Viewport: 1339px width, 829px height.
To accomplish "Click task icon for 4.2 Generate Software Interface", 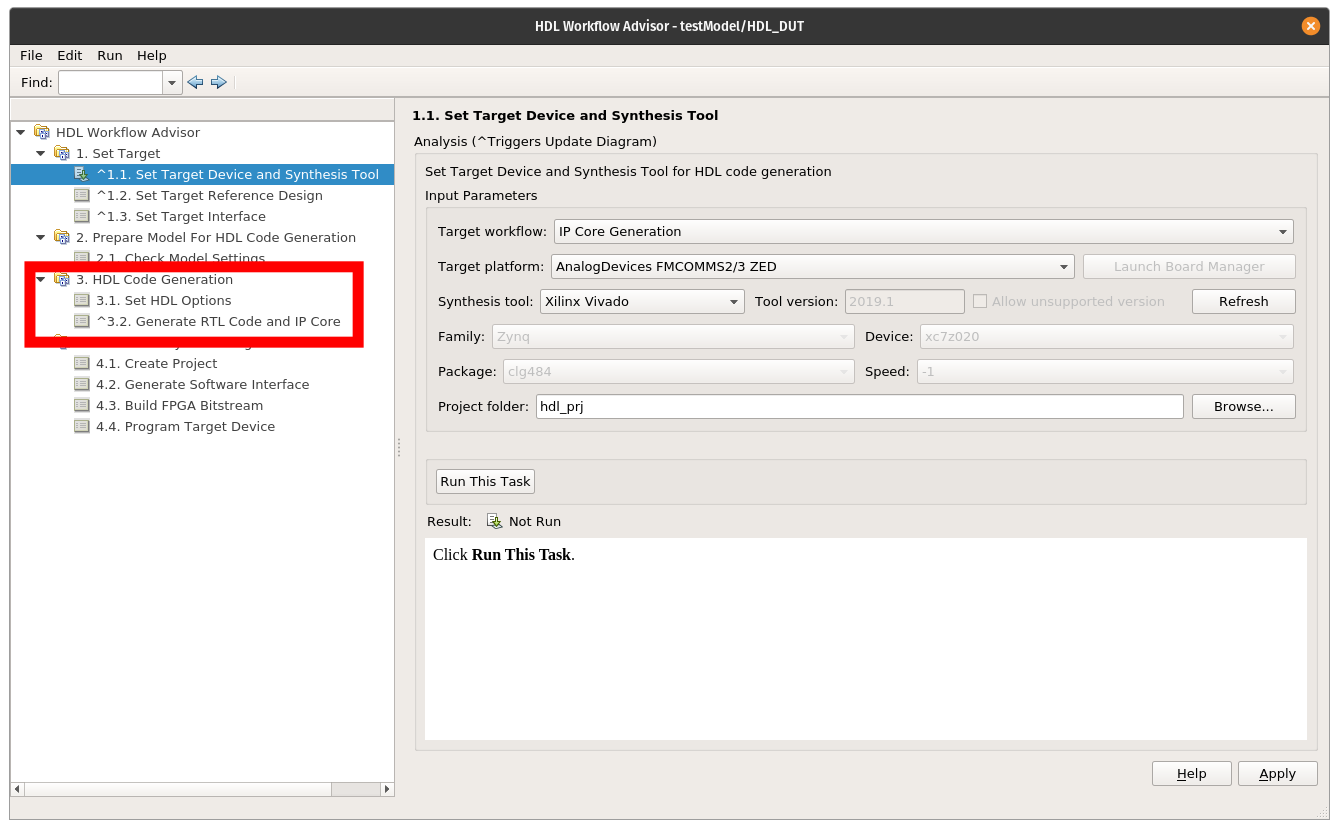I will tap(82, 384).
